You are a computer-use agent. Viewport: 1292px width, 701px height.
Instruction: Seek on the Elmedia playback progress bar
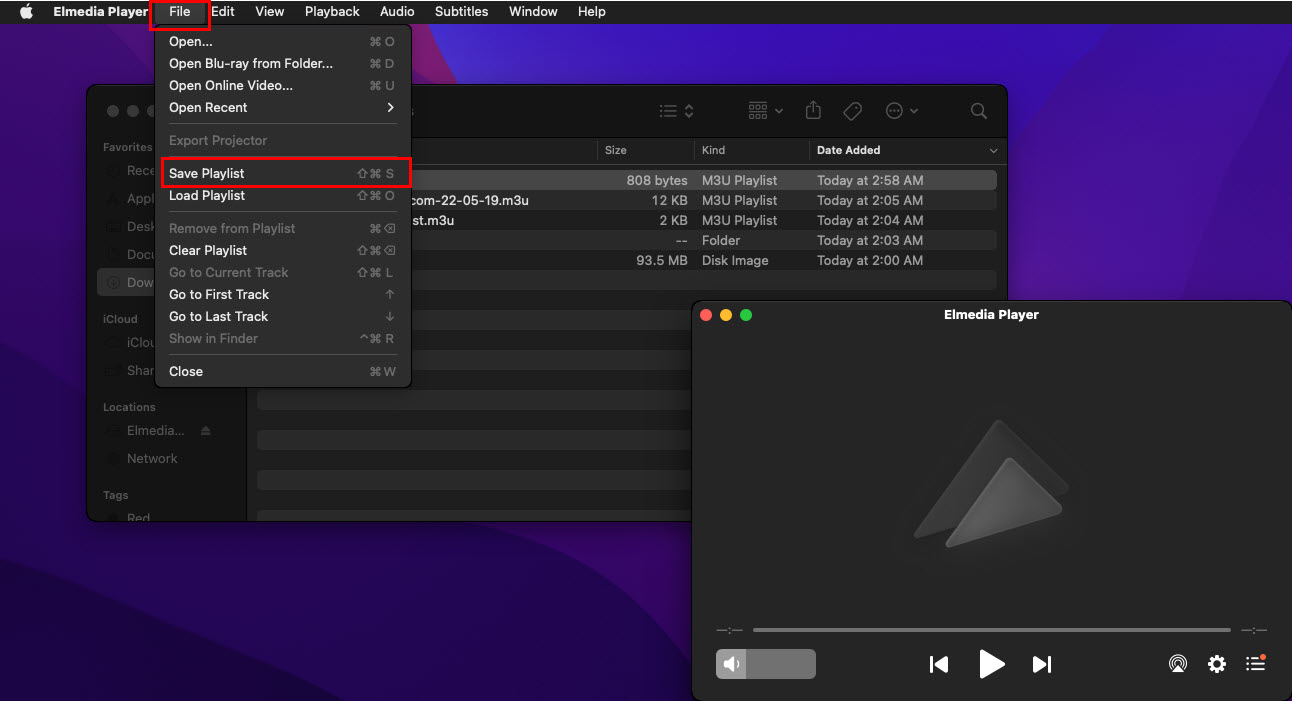point(991,630)
